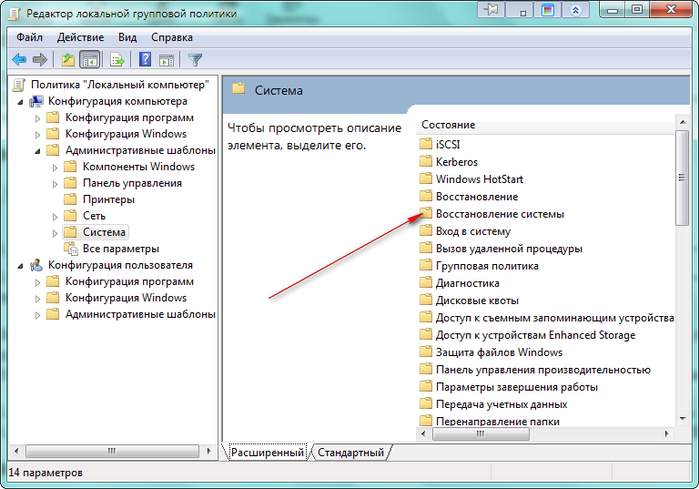Click the policy document icon in title bar
Image resolution: width=699 pixels, height=489 pixels.
pyautogui.click(x=14, y=13)
